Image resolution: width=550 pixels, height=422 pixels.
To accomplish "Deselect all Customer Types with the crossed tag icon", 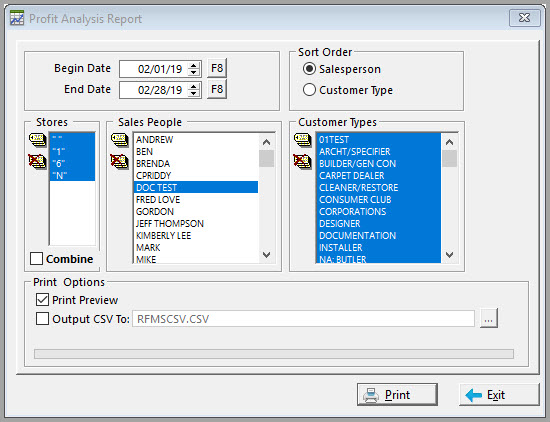I will click(302, 161).
